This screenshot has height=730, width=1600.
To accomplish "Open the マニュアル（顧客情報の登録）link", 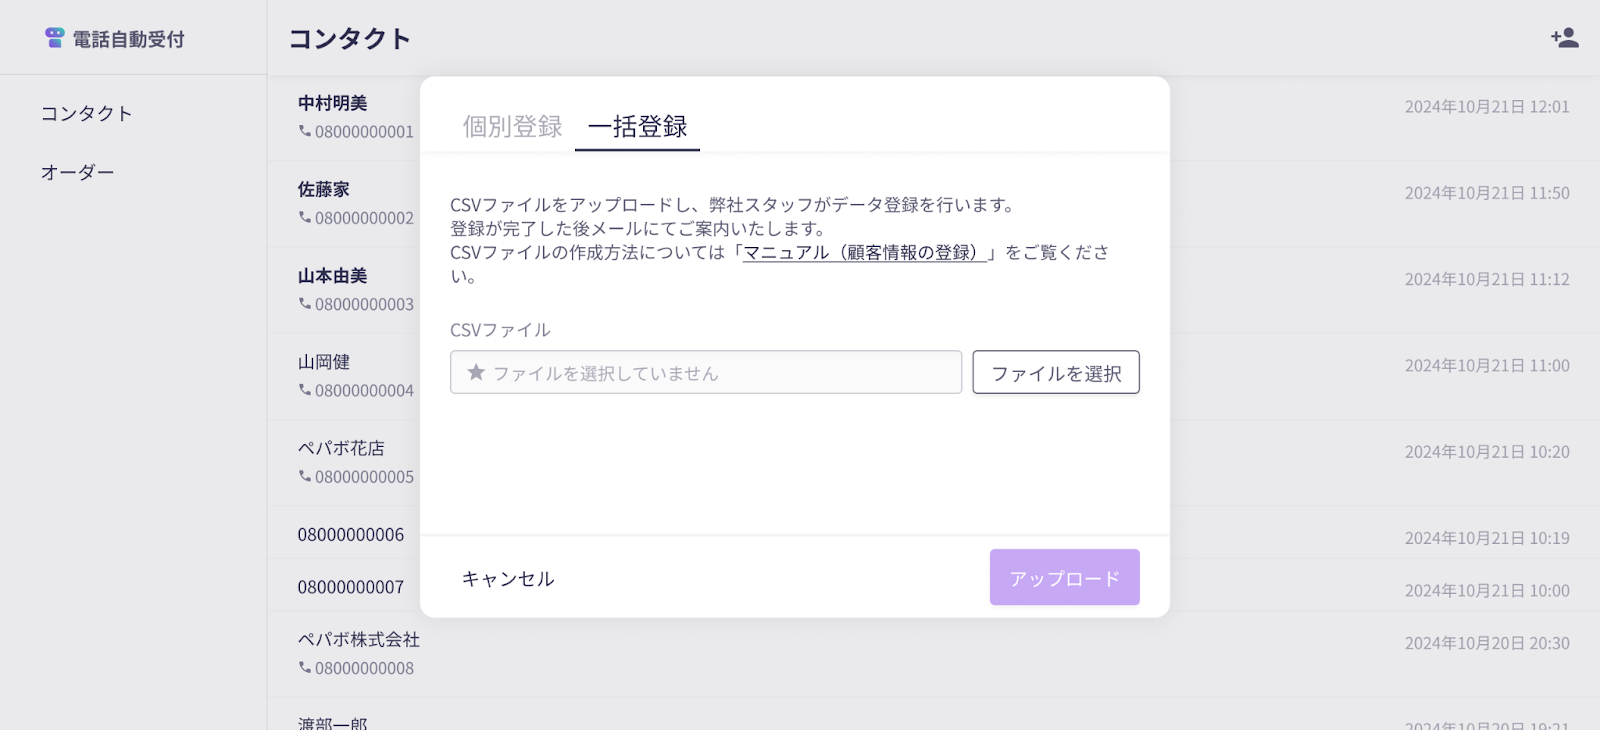I will [x=865, y=252].
